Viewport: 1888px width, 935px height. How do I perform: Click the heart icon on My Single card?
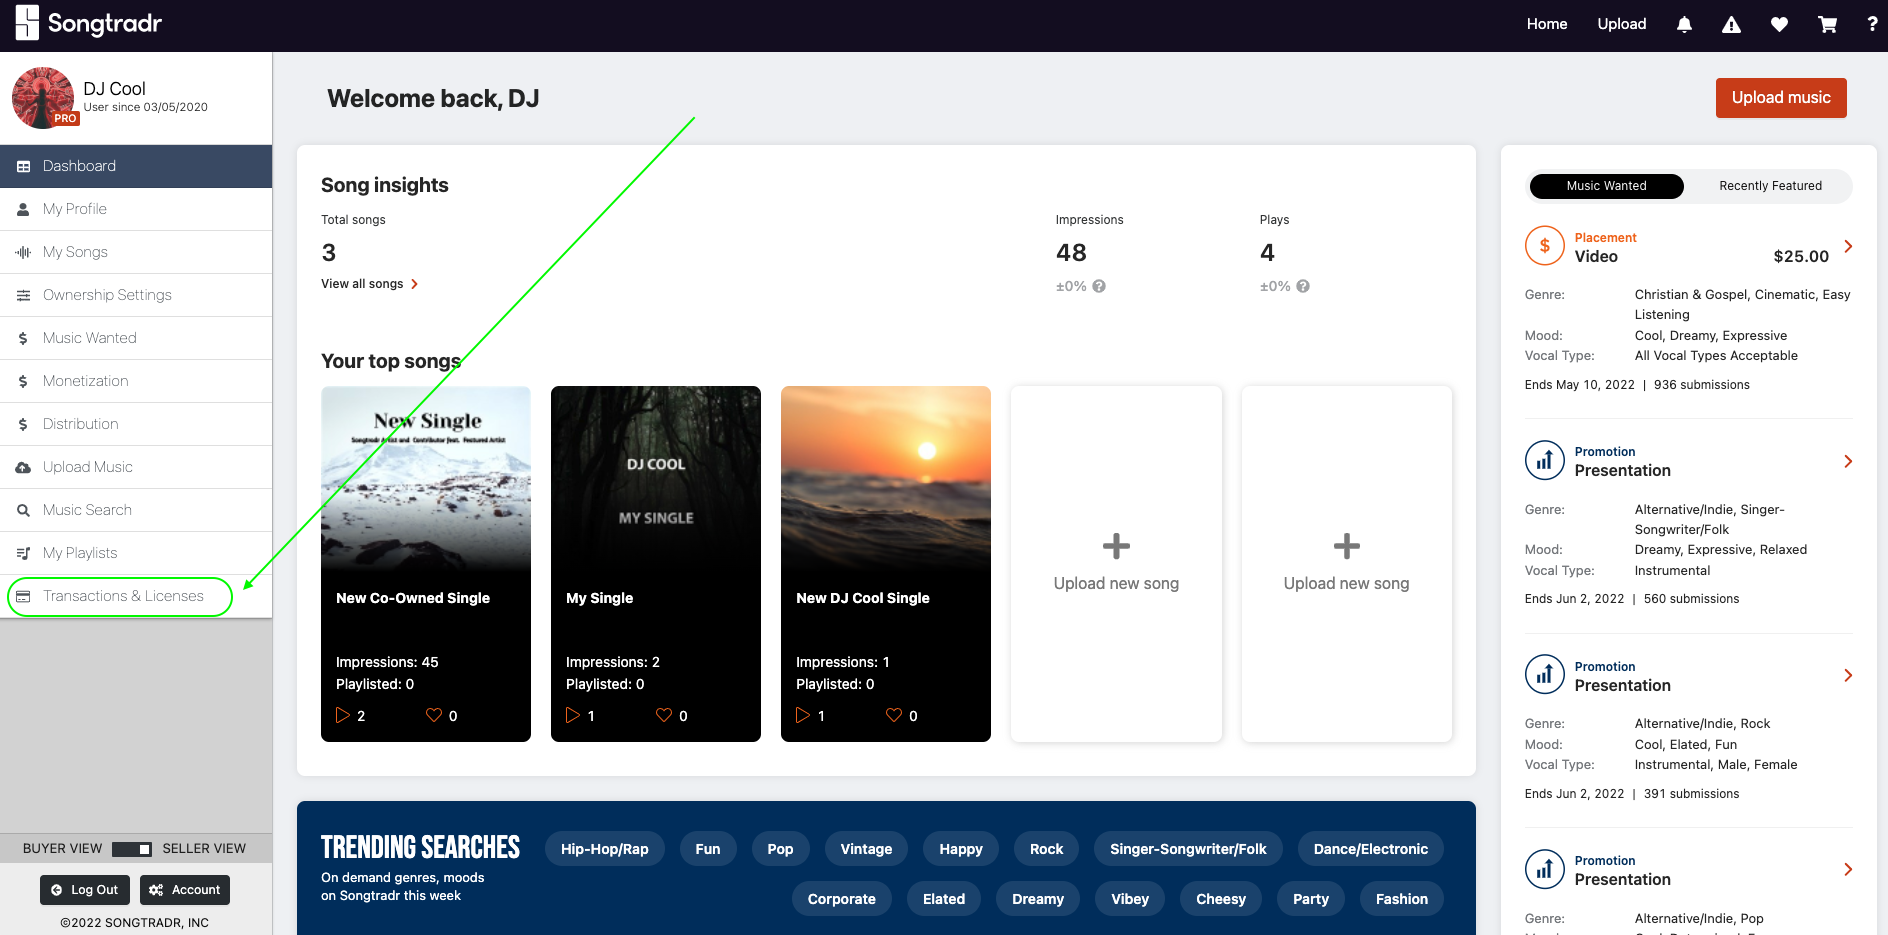[x=664, y=715]
